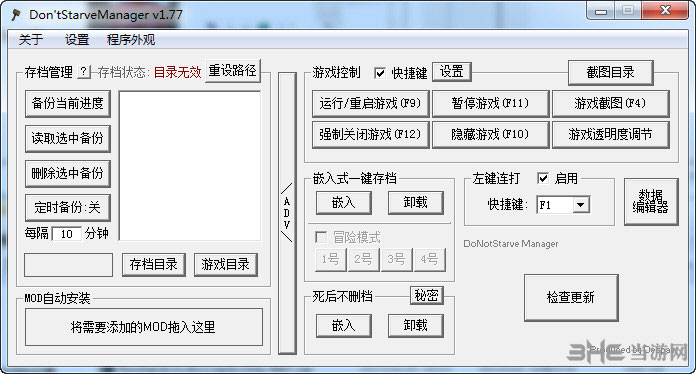Click the app icon in title bar
The width and height of the screenshot is (696, 374).
[x=16, y=15]
